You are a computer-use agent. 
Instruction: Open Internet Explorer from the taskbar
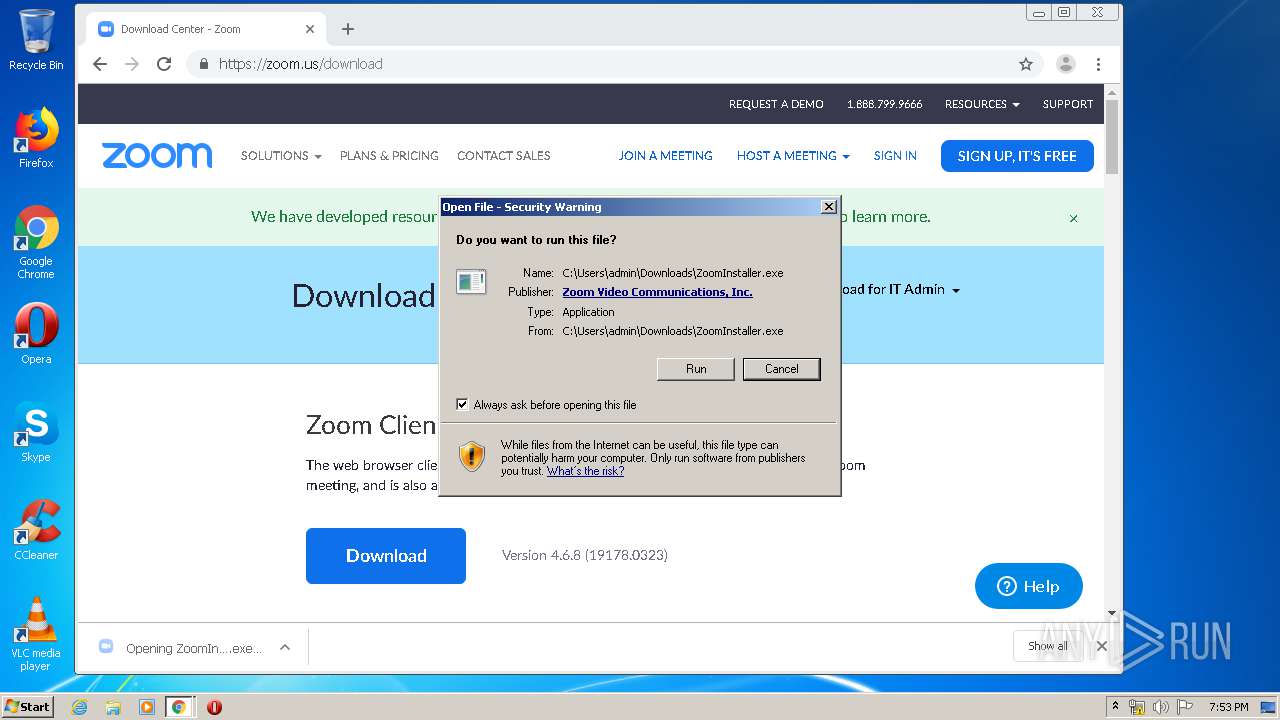point(80,707)
